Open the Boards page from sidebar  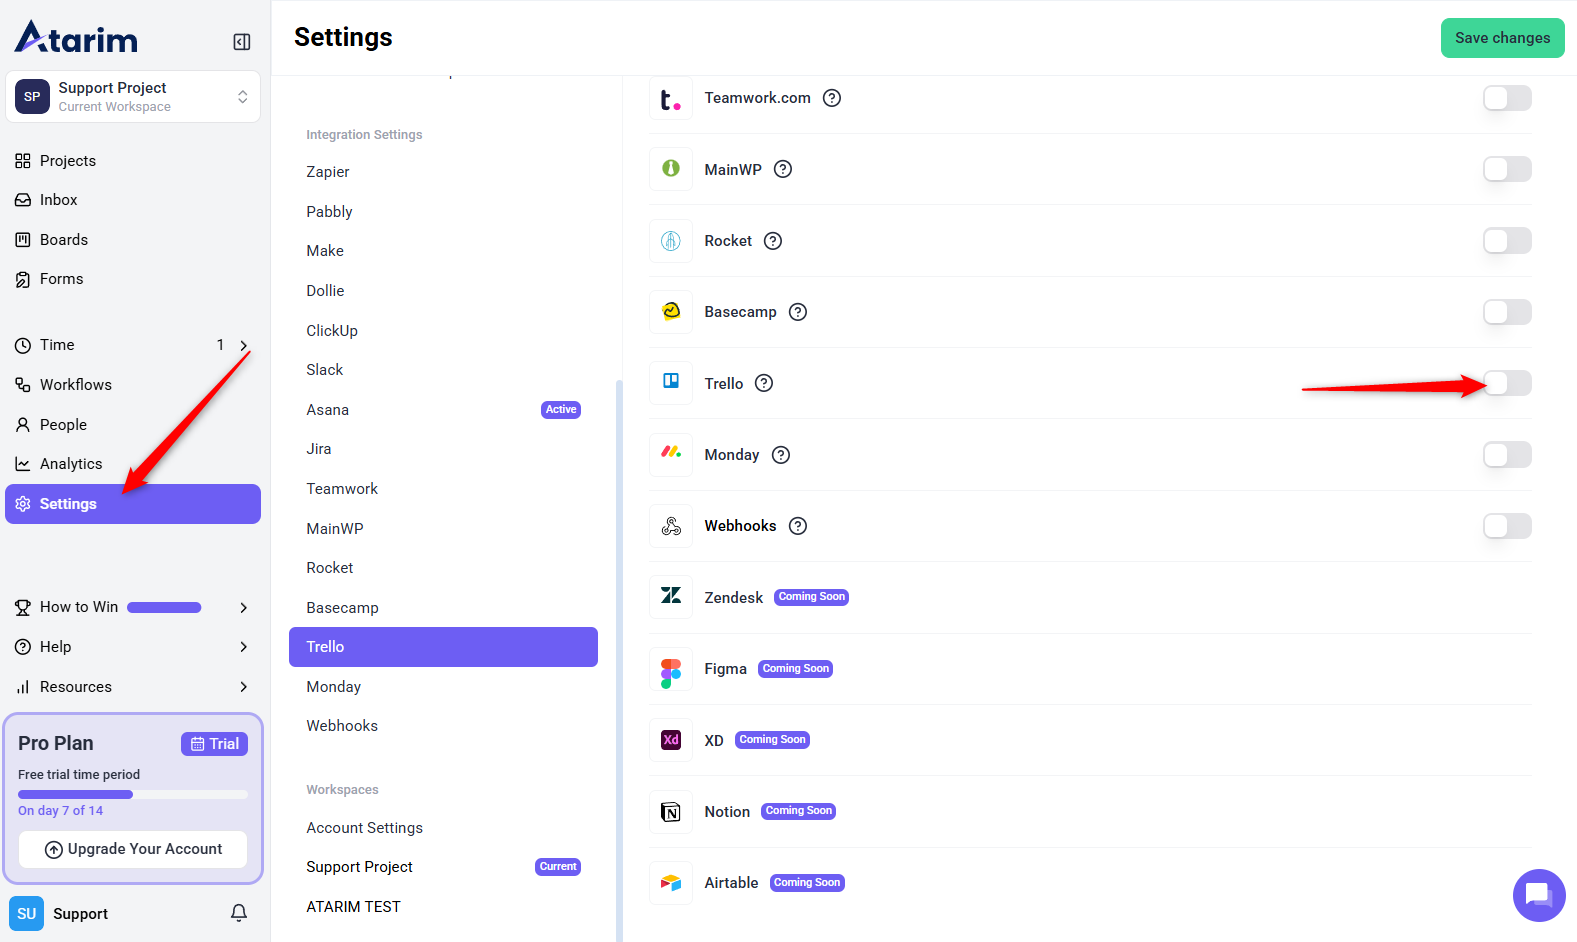click(64, 240)
